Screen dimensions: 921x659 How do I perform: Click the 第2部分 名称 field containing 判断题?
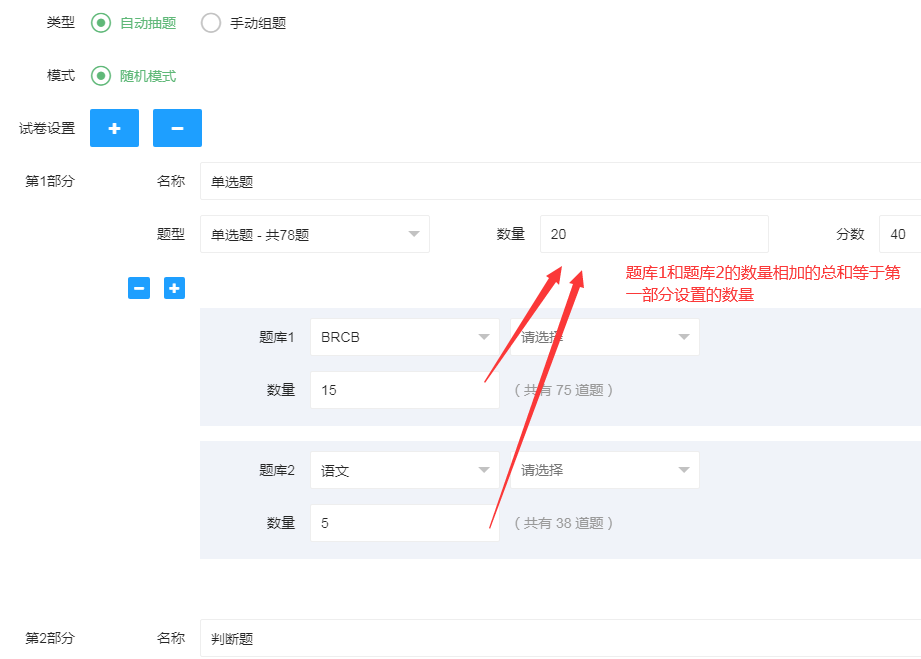point(558,638)
